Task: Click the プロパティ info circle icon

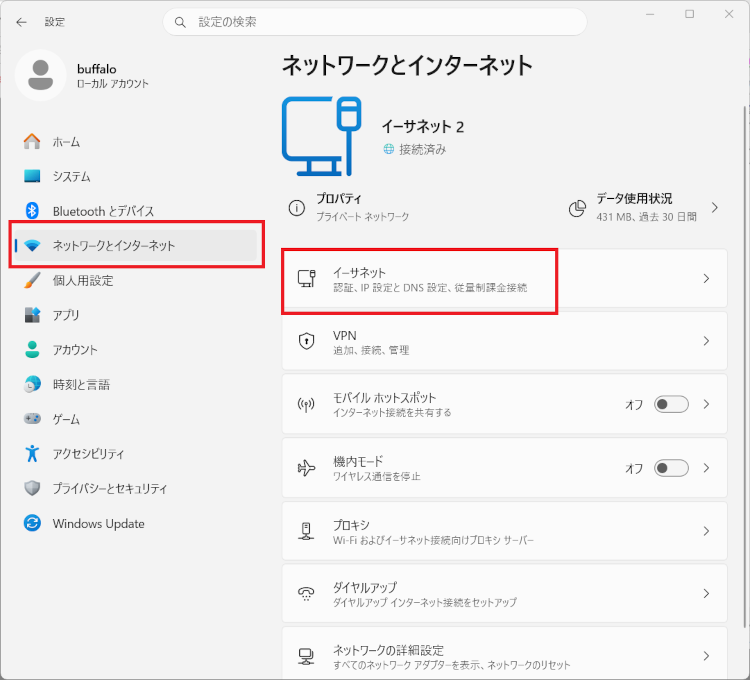Action: pos(297,208)
